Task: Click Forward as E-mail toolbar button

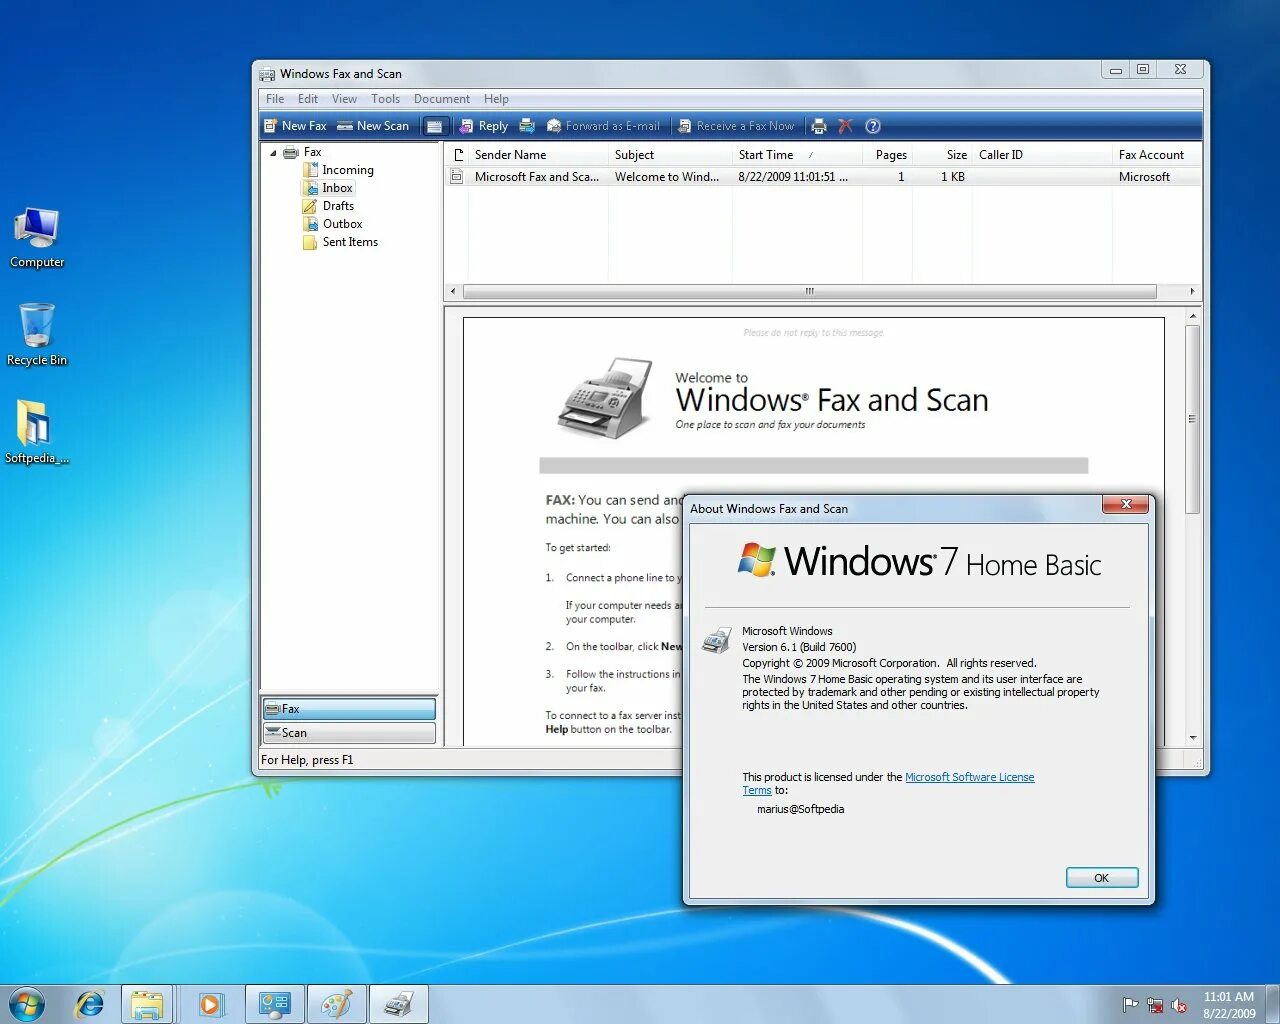Action: (x=603, y=126)
